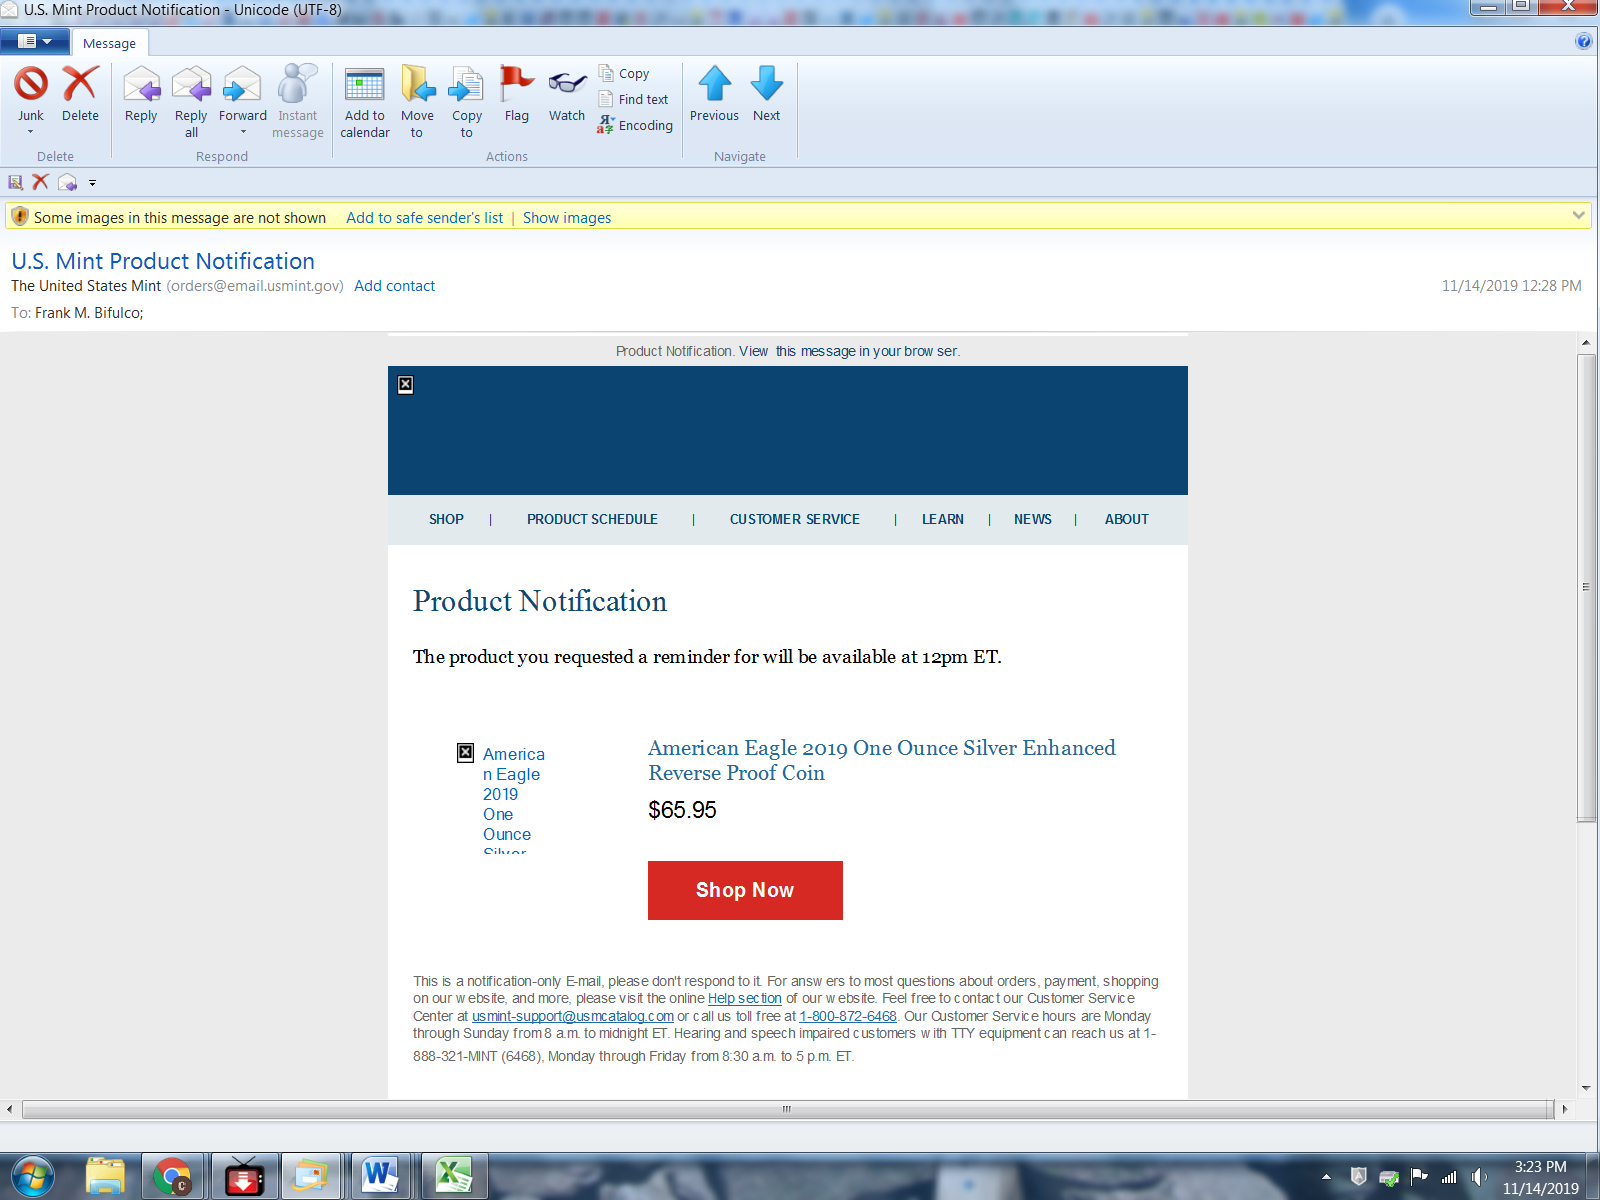Open the Encoding options
1600x1200 pixels.
click(x=635, y=125)
